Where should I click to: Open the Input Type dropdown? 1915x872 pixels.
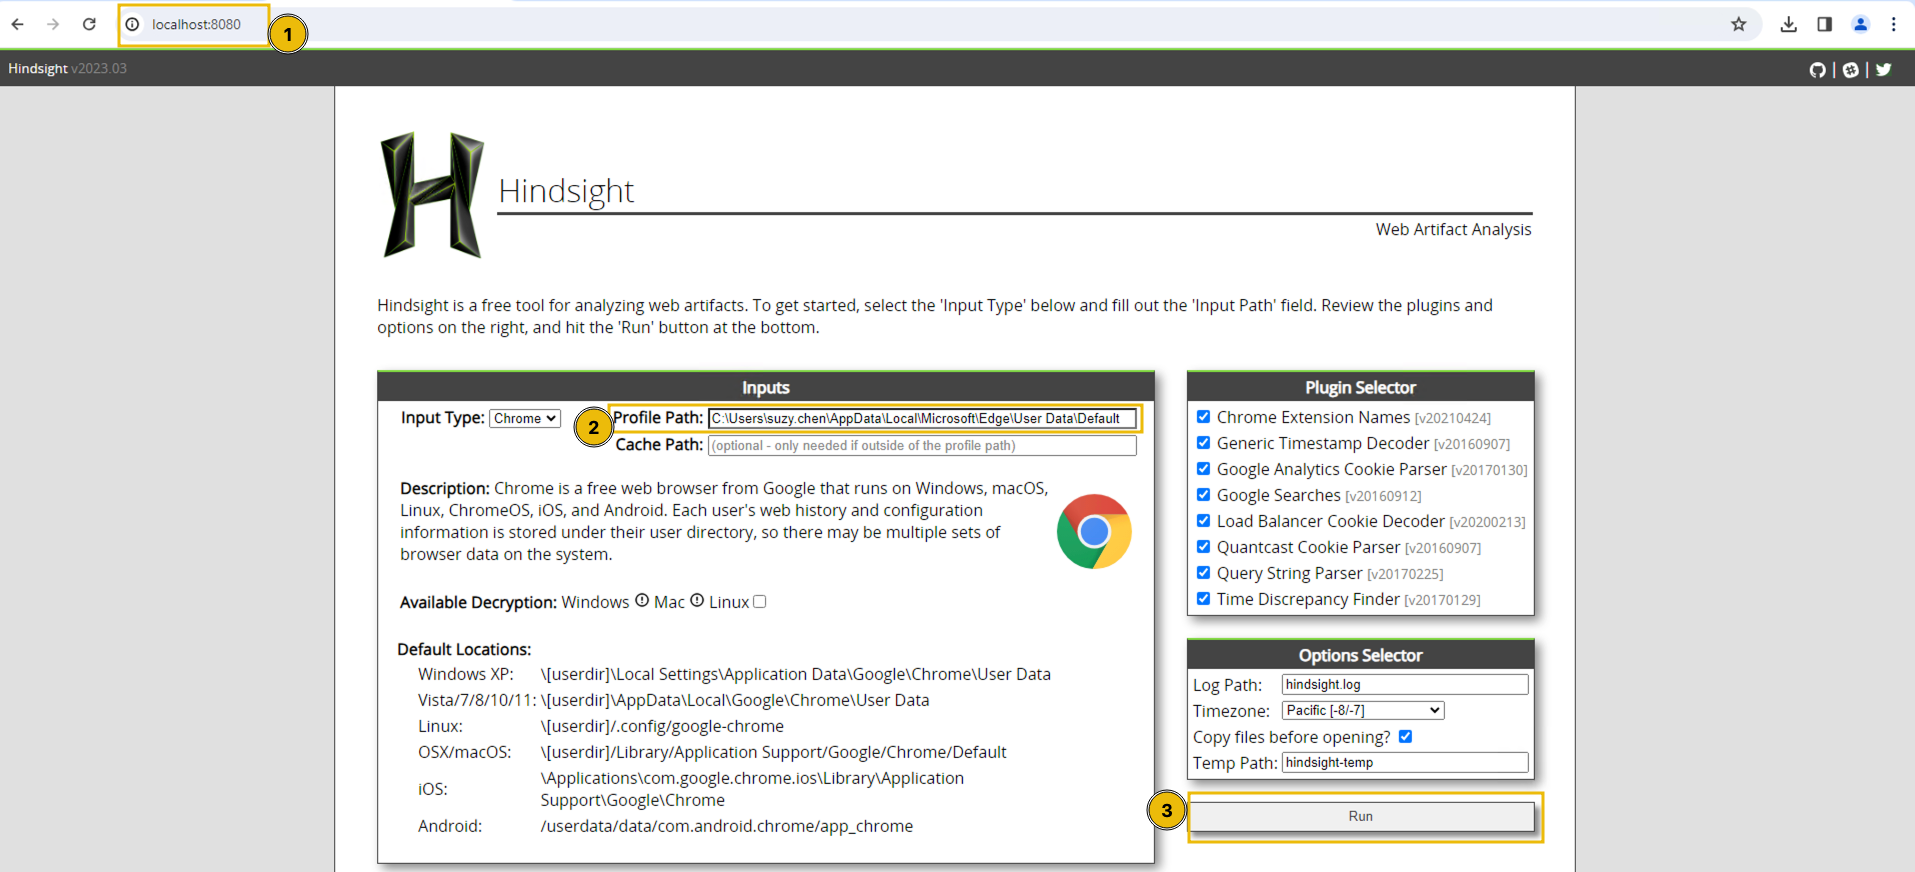[525, 419]
